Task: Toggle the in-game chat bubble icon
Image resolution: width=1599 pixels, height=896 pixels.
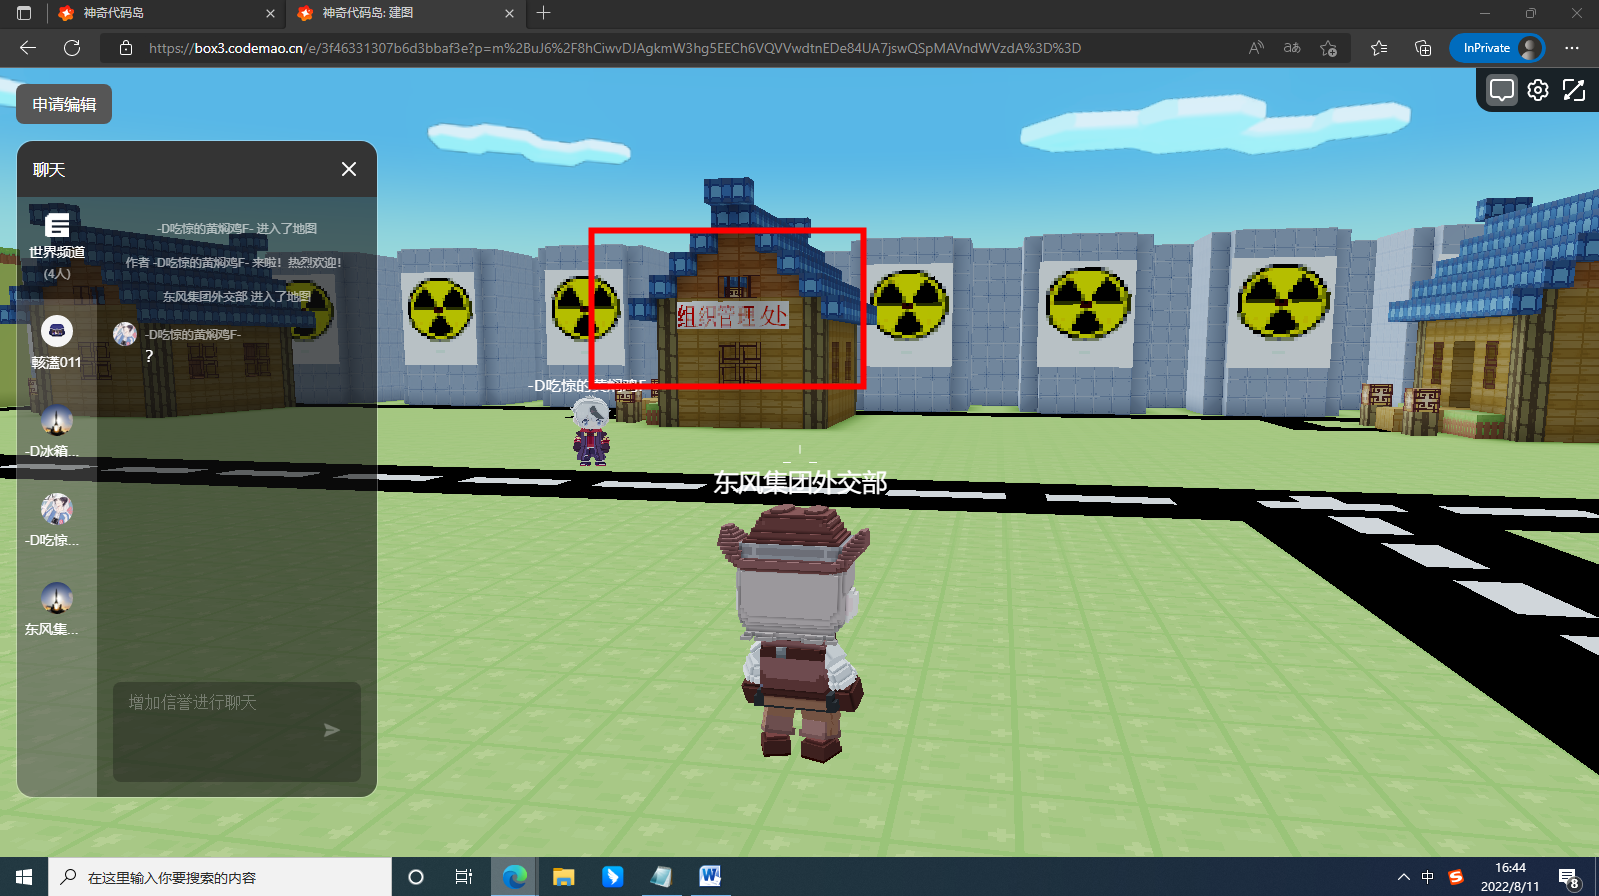Action: click(x=1501, y=91)
